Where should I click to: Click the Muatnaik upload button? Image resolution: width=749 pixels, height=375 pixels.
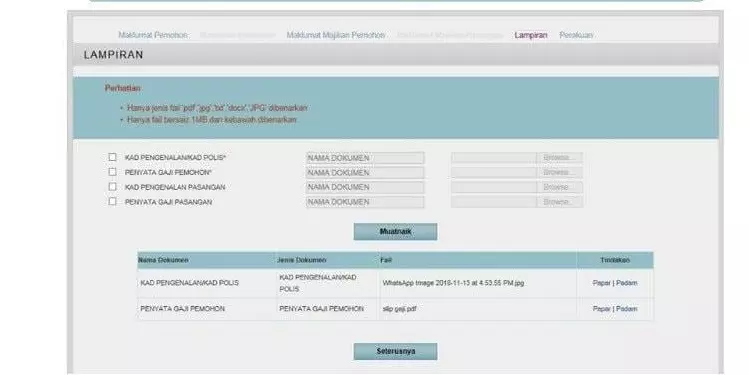(x=395, y=232)
